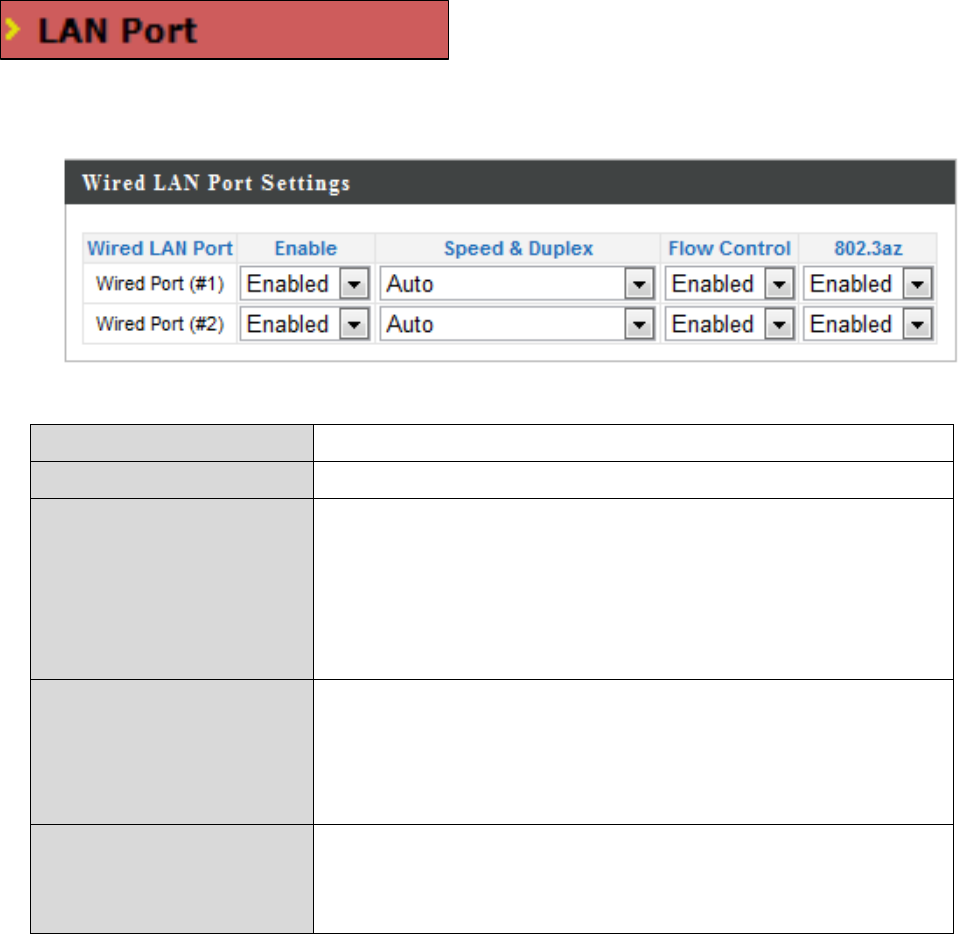Screen dimensions: 966x934
Task: Select the Speed & Duplex column header
Action: click(x=518, y=248)
